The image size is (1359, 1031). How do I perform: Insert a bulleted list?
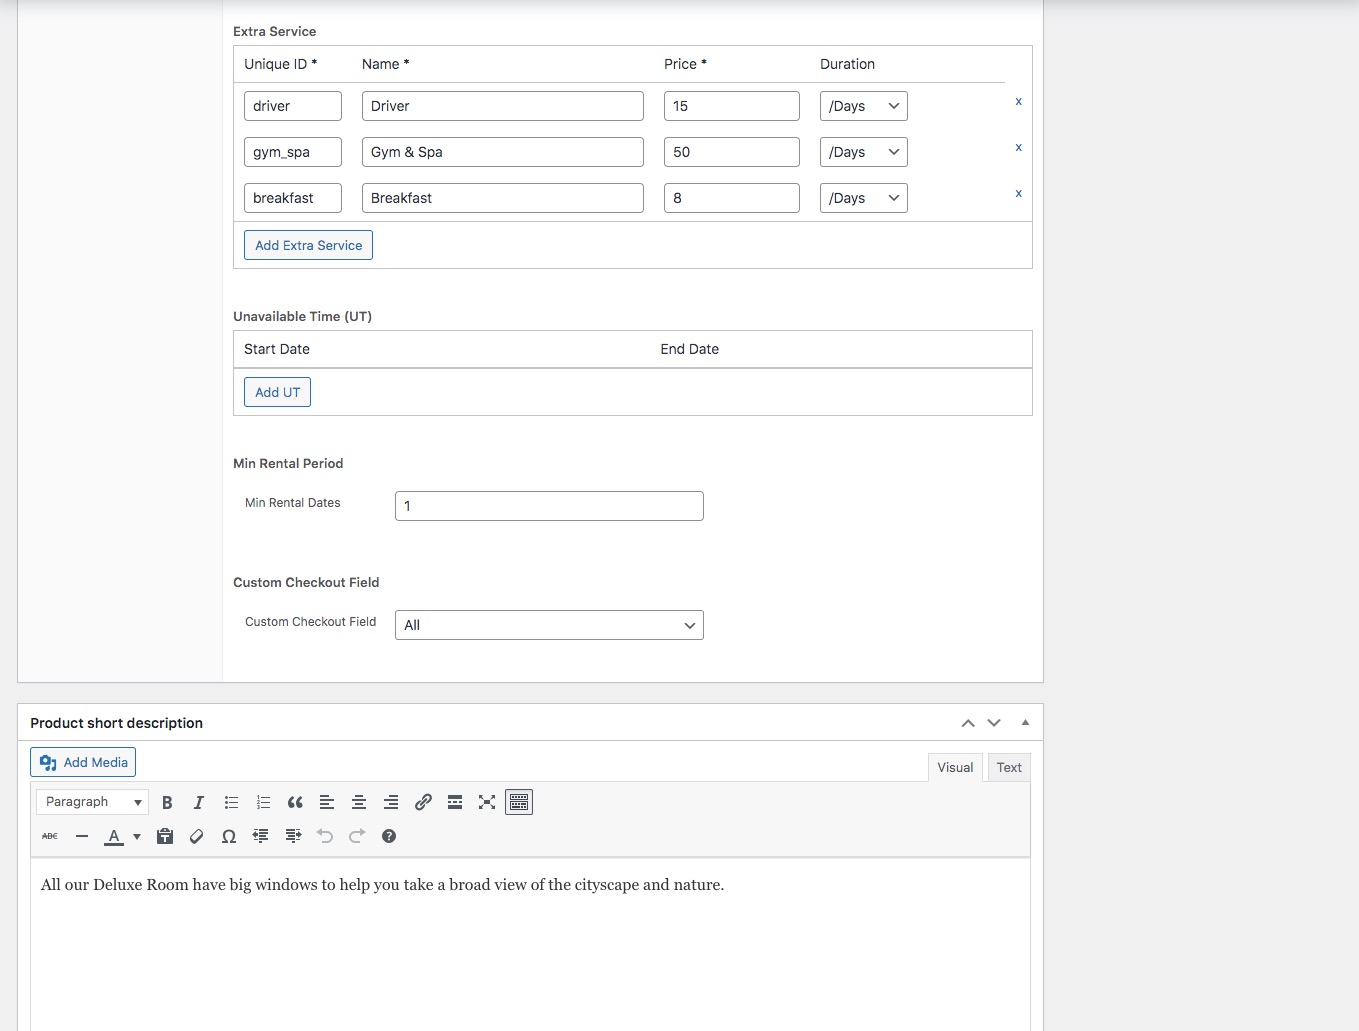(231, 802)
